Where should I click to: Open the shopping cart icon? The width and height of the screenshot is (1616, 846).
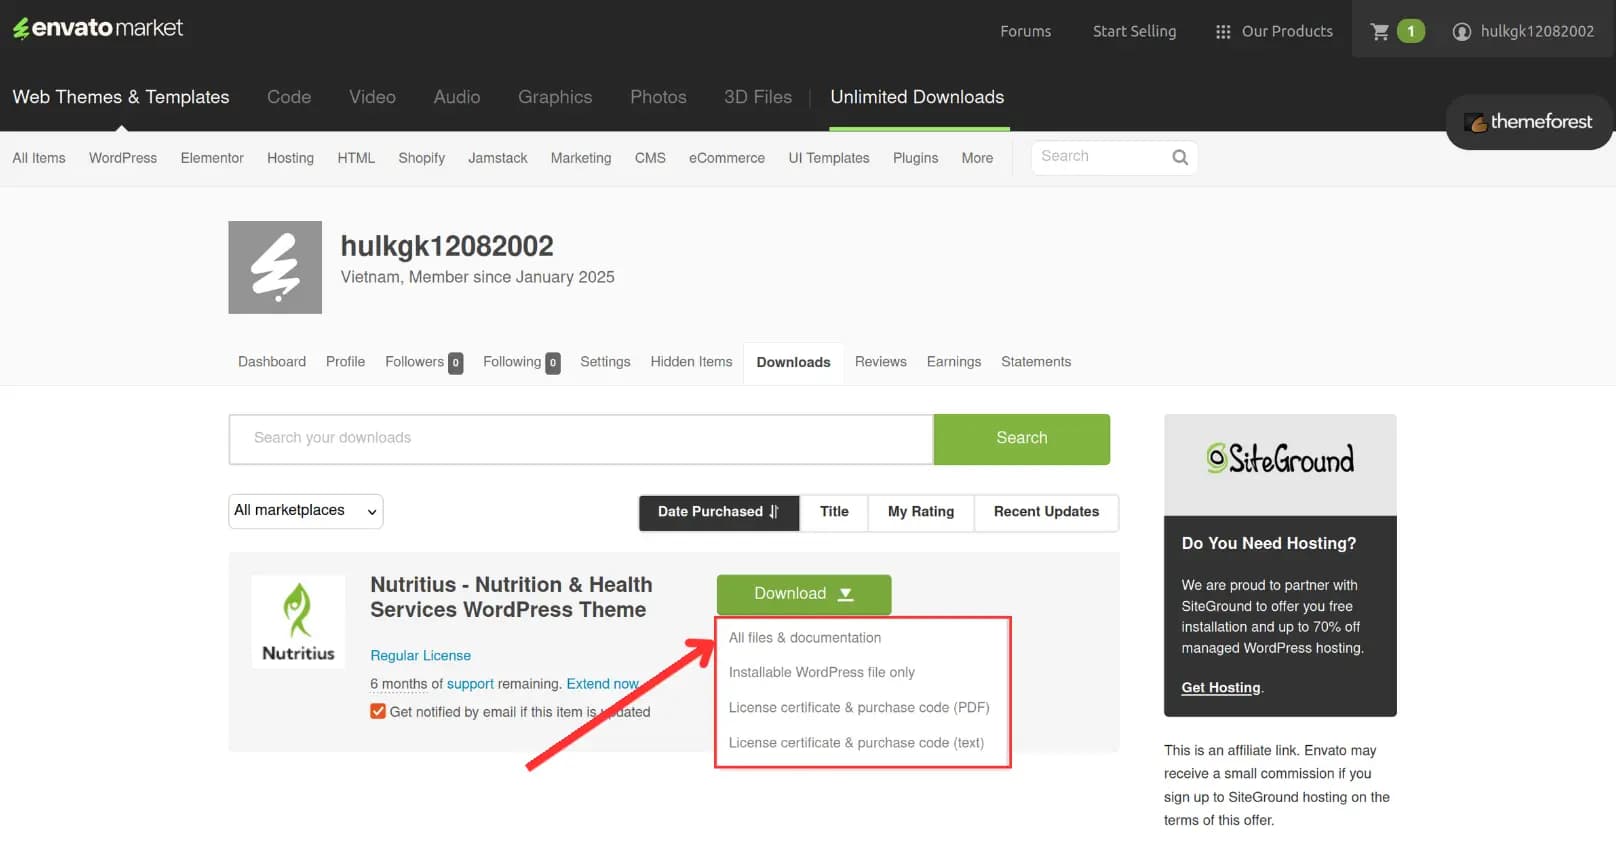point(1380,31)
